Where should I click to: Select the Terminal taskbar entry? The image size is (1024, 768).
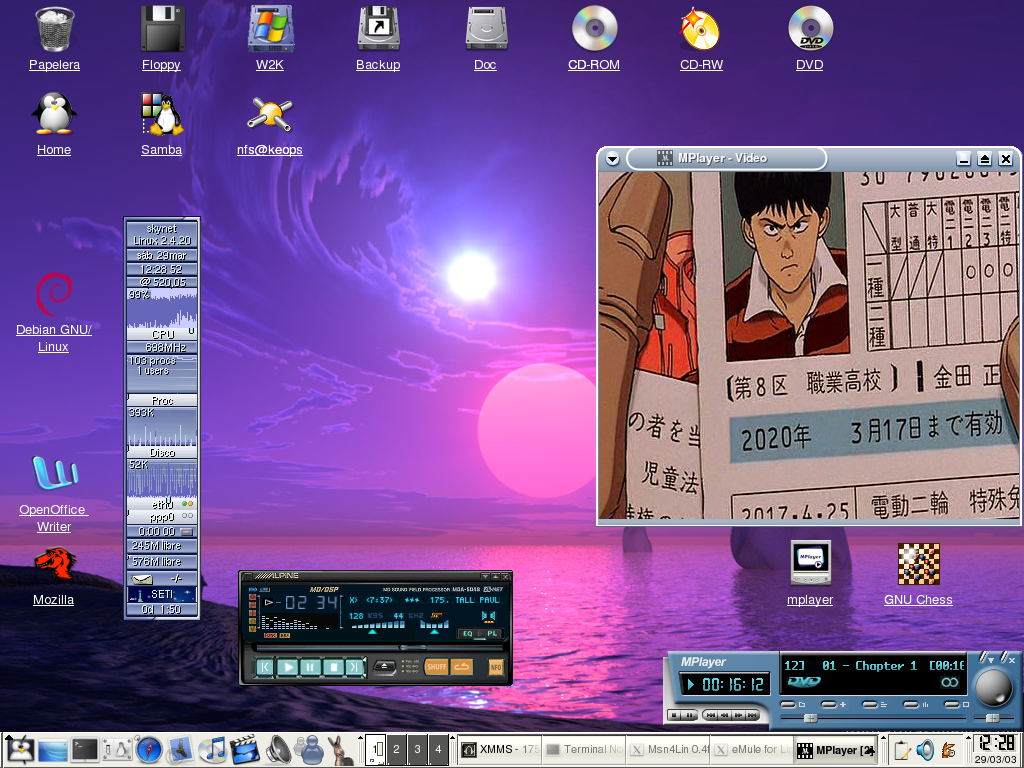tap(583, 749)
